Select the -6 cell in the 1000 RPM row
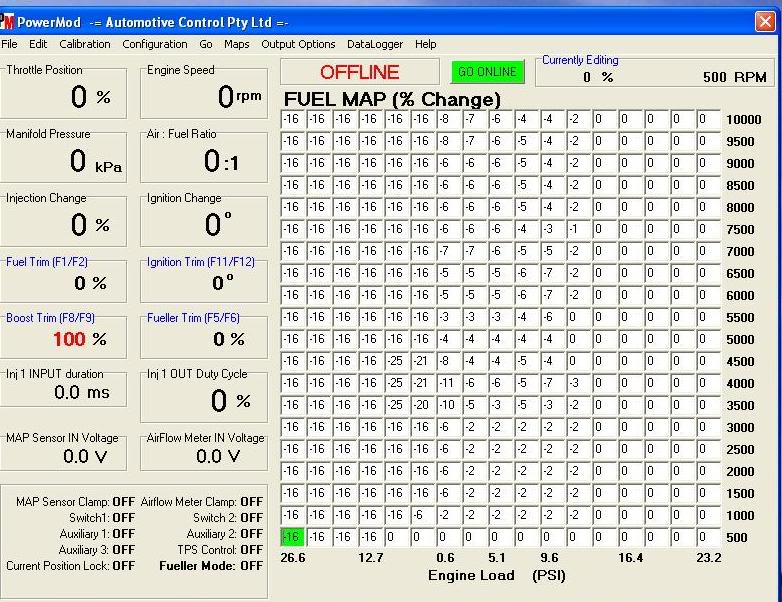Screen dimensions: 782x602 point(422,515)
